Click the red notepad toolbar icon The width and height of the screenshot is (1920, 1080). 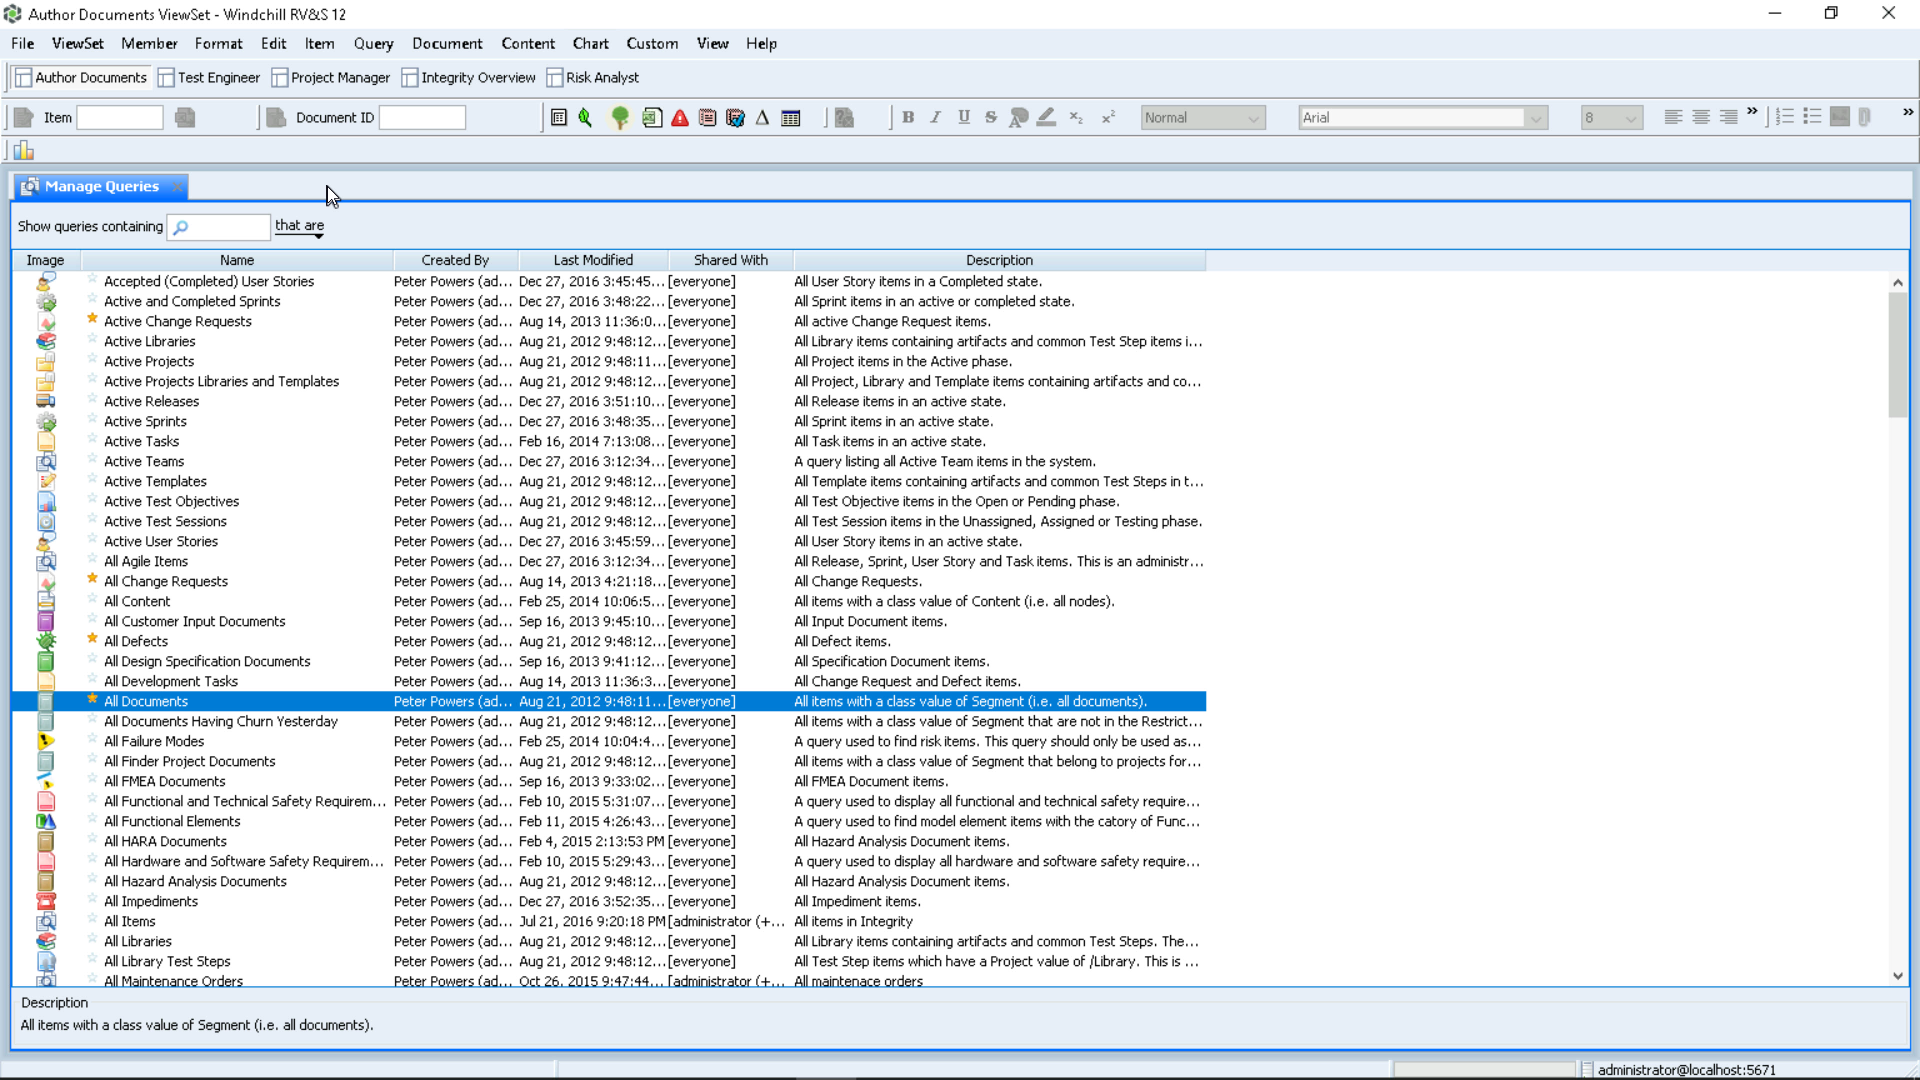pos(708,118)
